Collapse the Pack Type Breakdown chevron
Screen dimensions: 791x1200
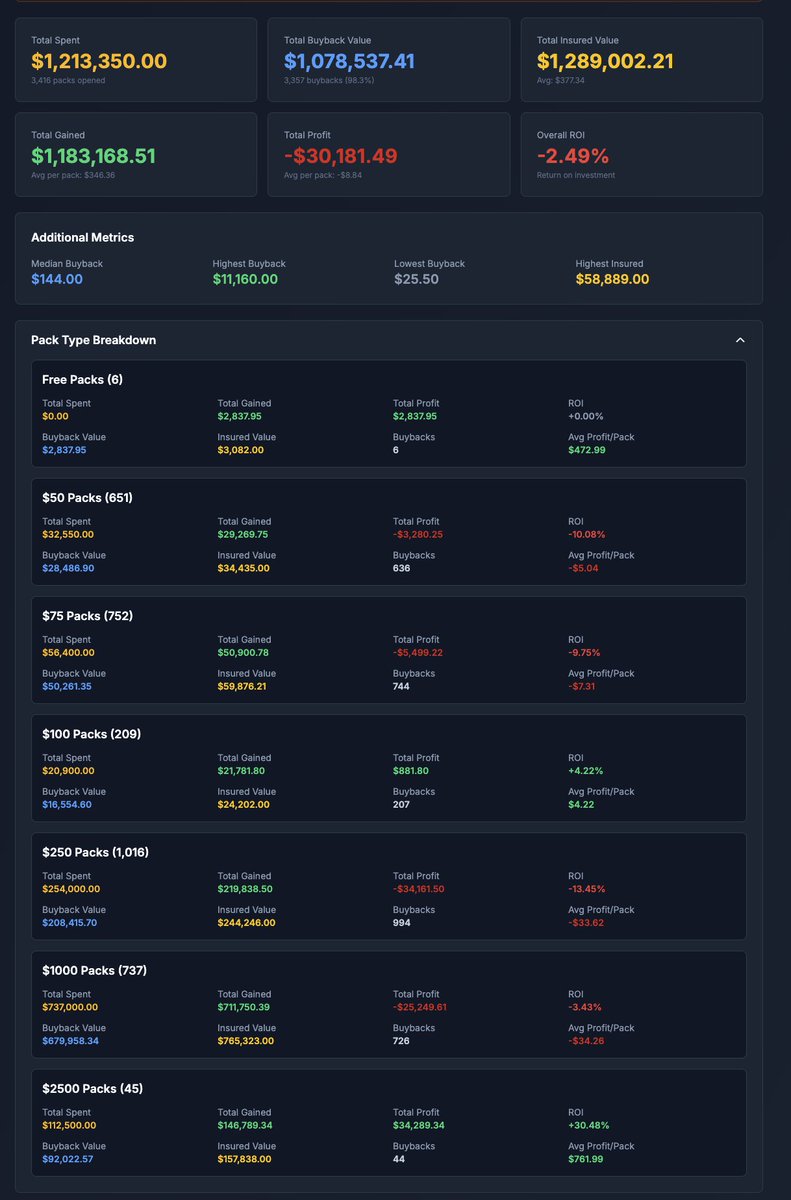point(740,340)
